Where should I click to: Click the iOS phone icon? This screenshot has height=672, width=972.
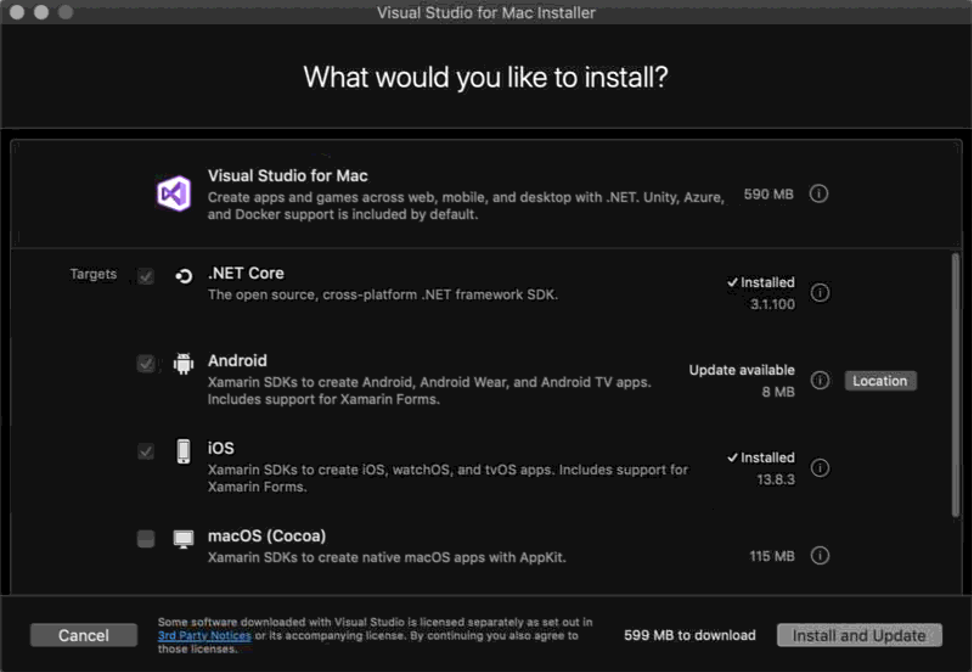[x=183, y=451]
